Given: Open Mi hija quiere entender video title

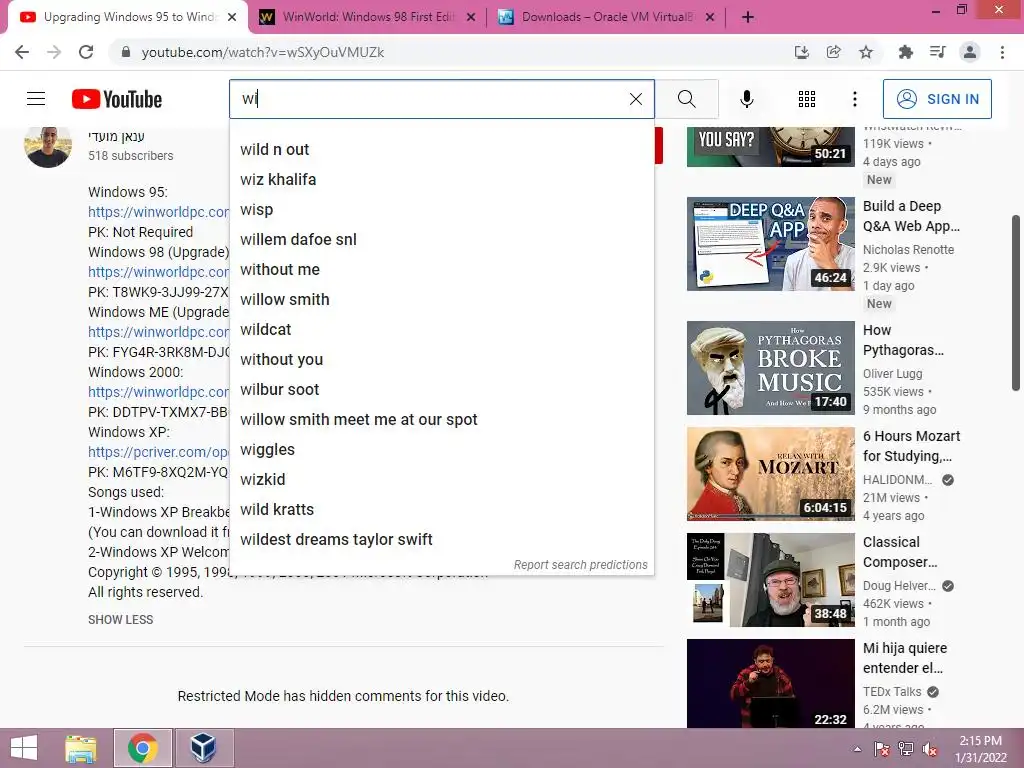Looking at the screenshot, I should (x=905, y=658).
